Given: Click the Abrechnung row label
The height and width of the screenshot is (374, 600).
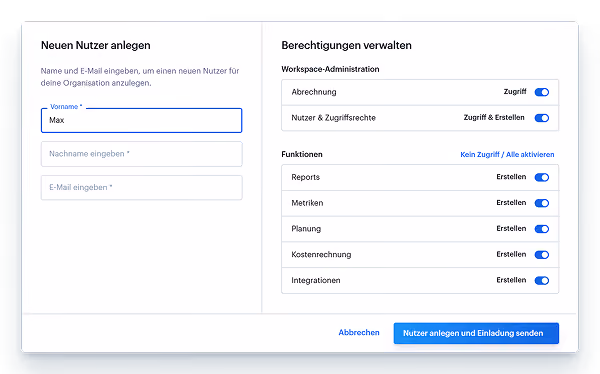Looking at the screenshot, I should point(314,92).
